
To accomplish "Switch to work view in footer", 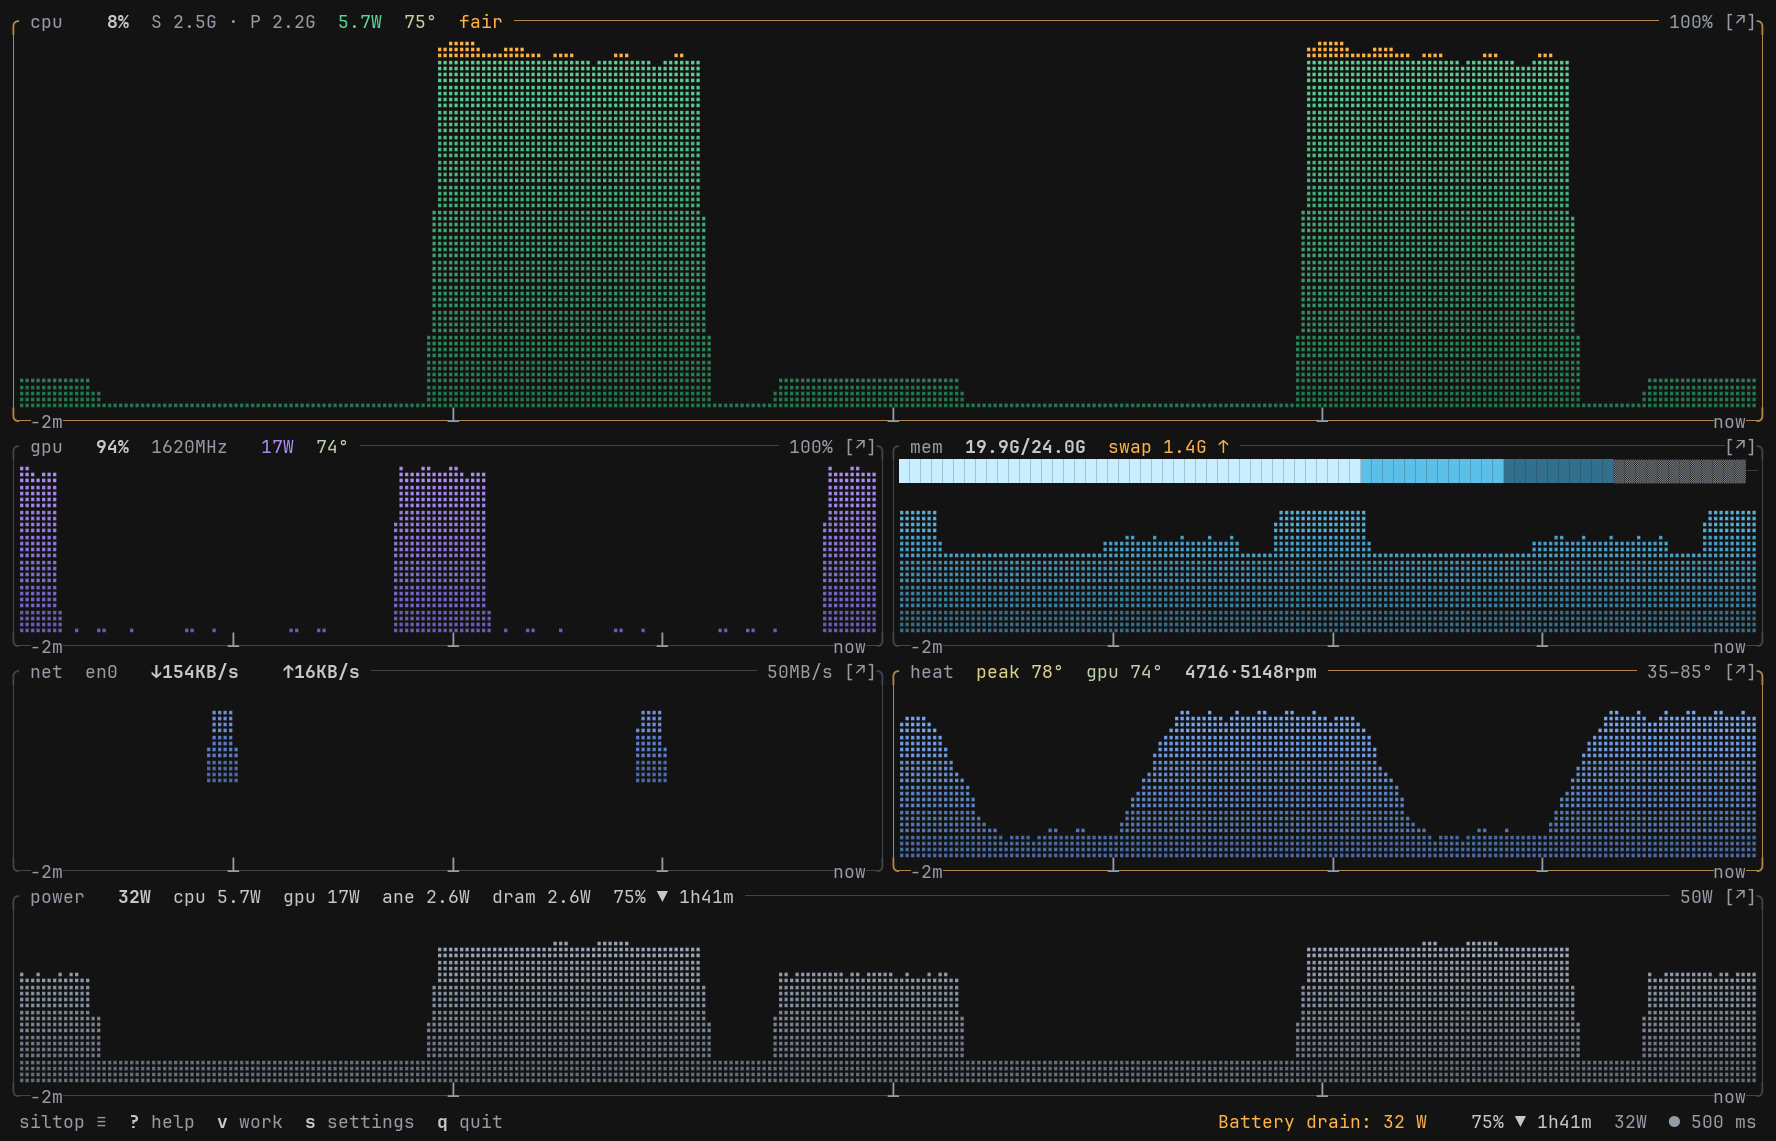I will pyautogui.click(x=250, y=1122).
